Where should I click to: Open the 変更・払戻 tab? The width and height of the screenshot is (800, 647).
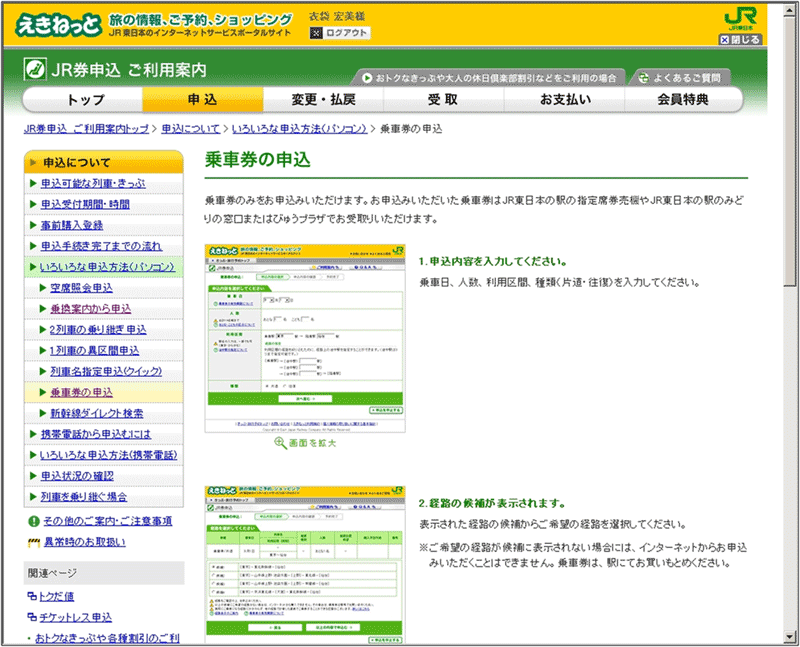tap(322, 100)
